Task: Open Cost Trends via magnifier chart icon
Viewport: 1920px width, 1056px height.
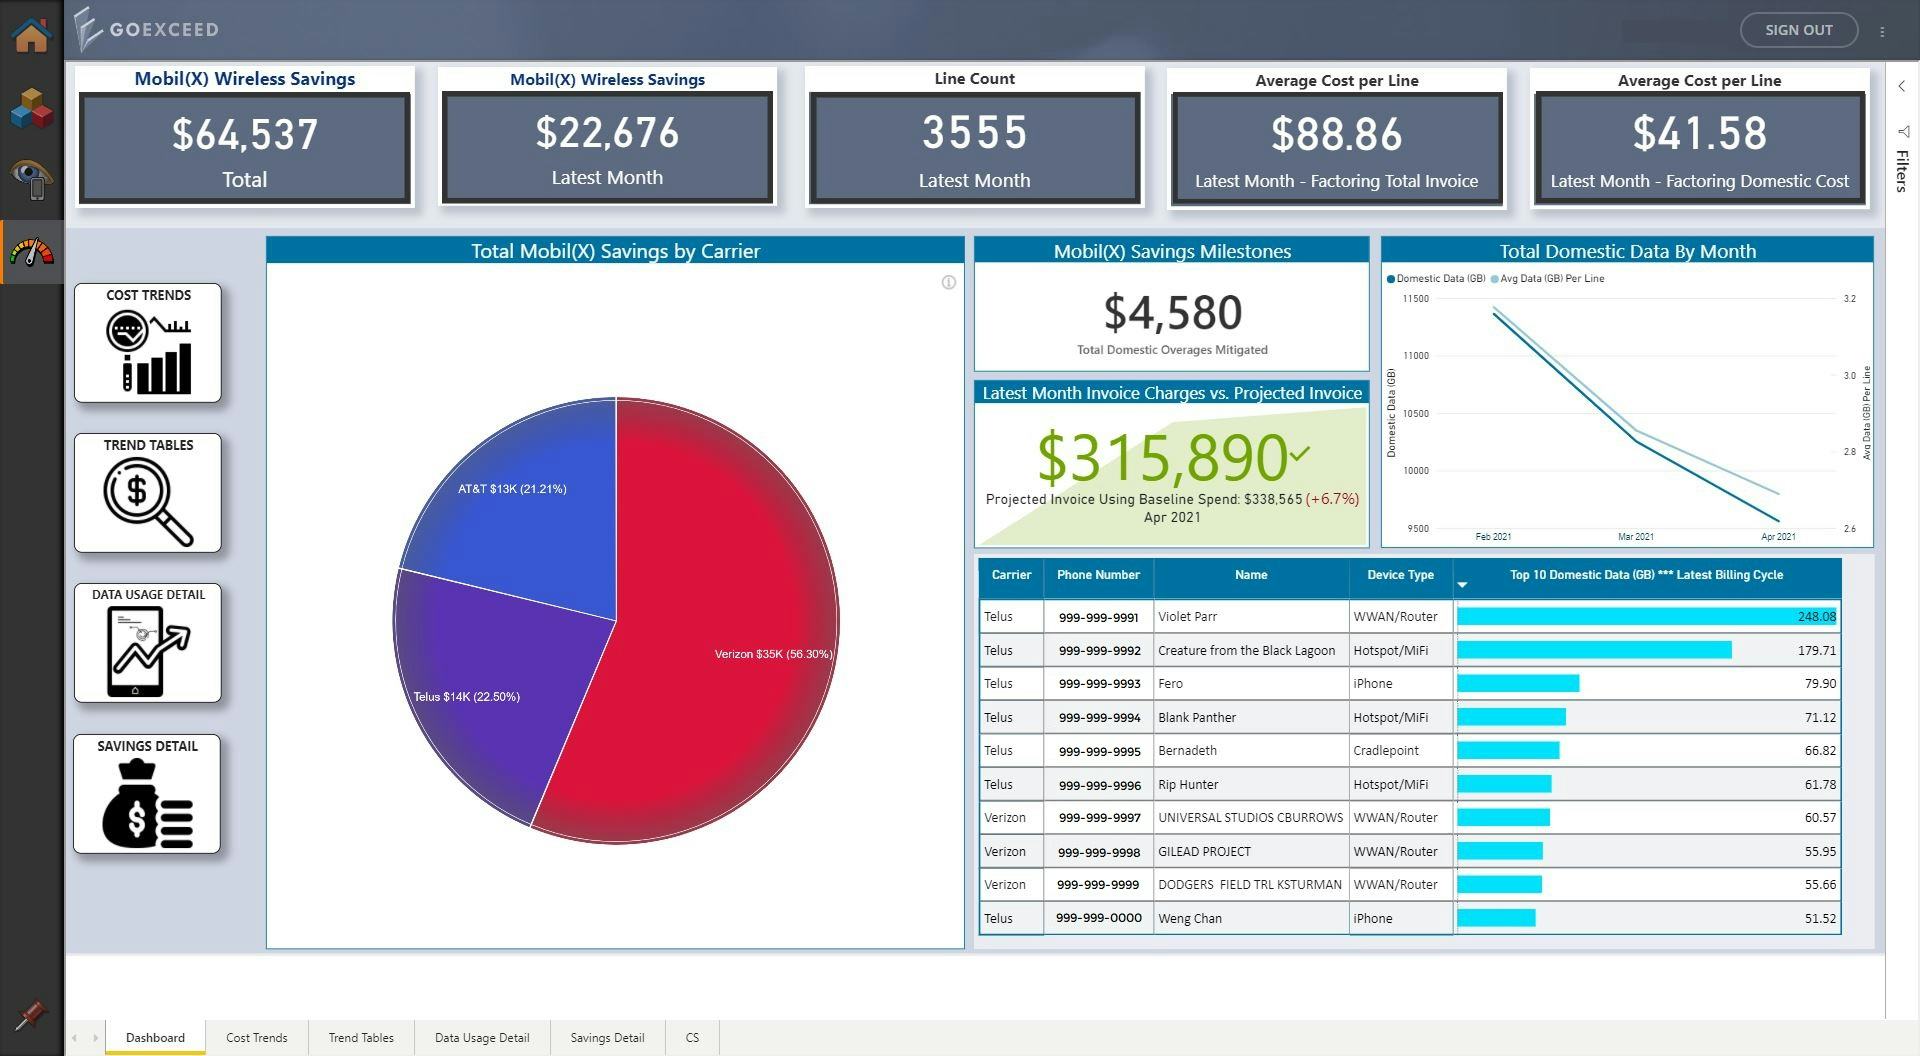Action: pyautogui.click(x=147, y=343)
